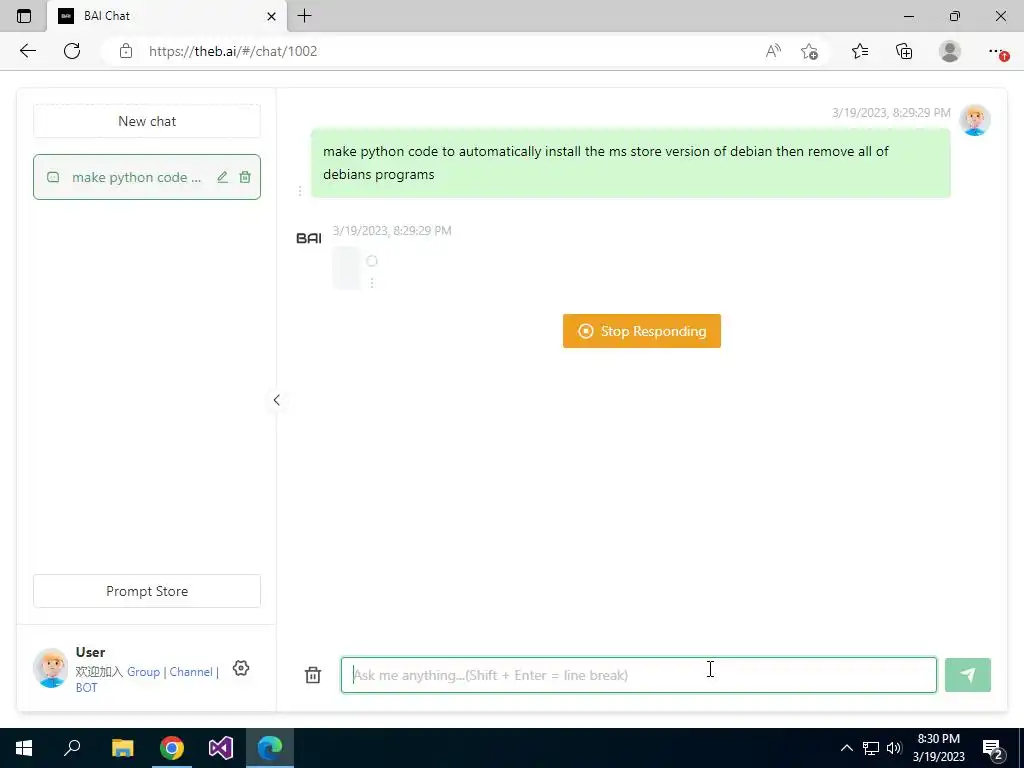Image resolution: width=1024 pixels, height=768 pixels.
Task: Click the Microsoft Edge taskbar icon
Action: tap(270, 748)
